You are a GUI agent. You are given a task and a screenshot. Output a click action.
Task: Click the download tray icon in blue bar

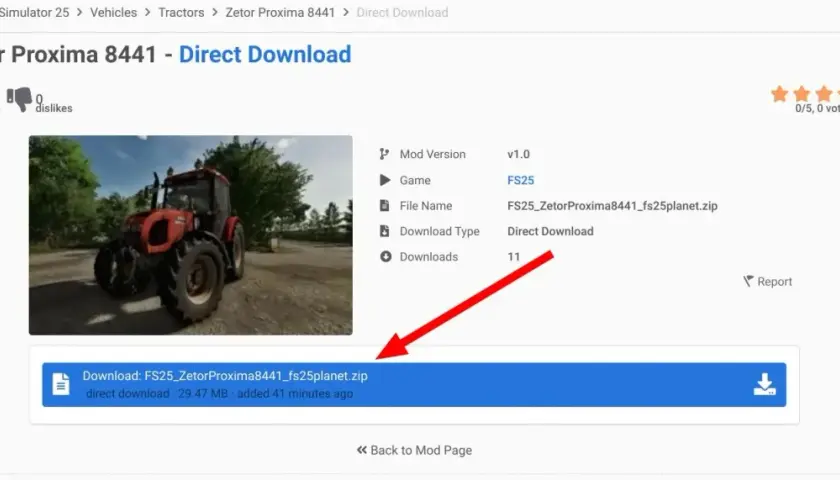click(x=764, y=385)
